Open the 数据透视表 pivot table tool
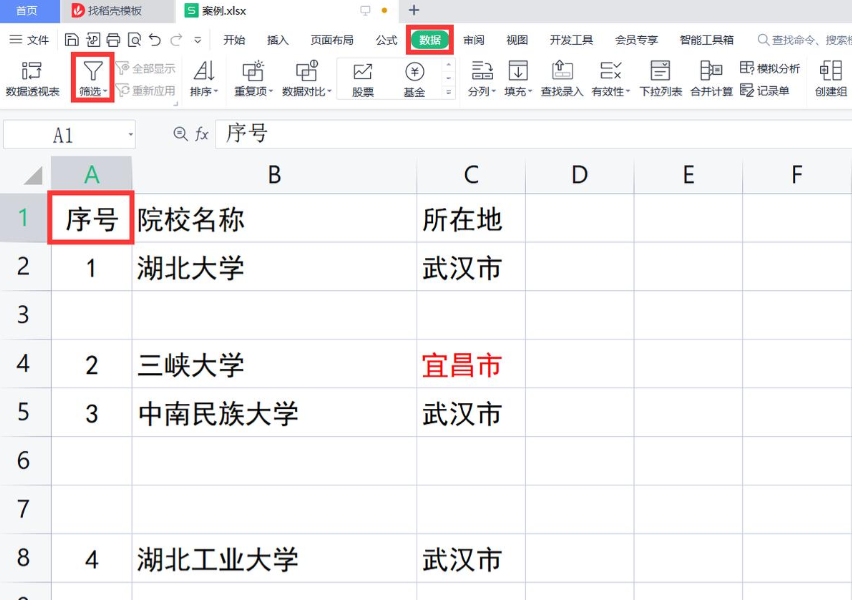This screenshot has height=600, width=852. click(x=32, y=78)
